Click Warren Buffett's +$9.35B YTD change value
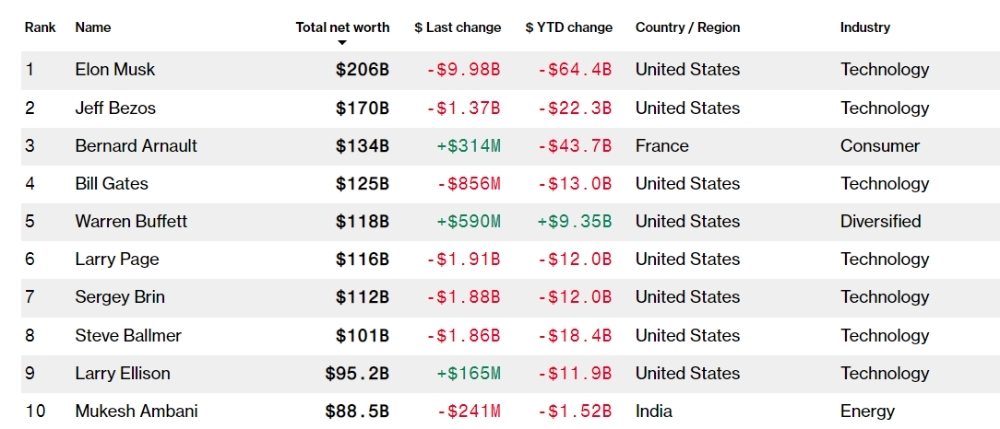 click(x=575, y=222)
